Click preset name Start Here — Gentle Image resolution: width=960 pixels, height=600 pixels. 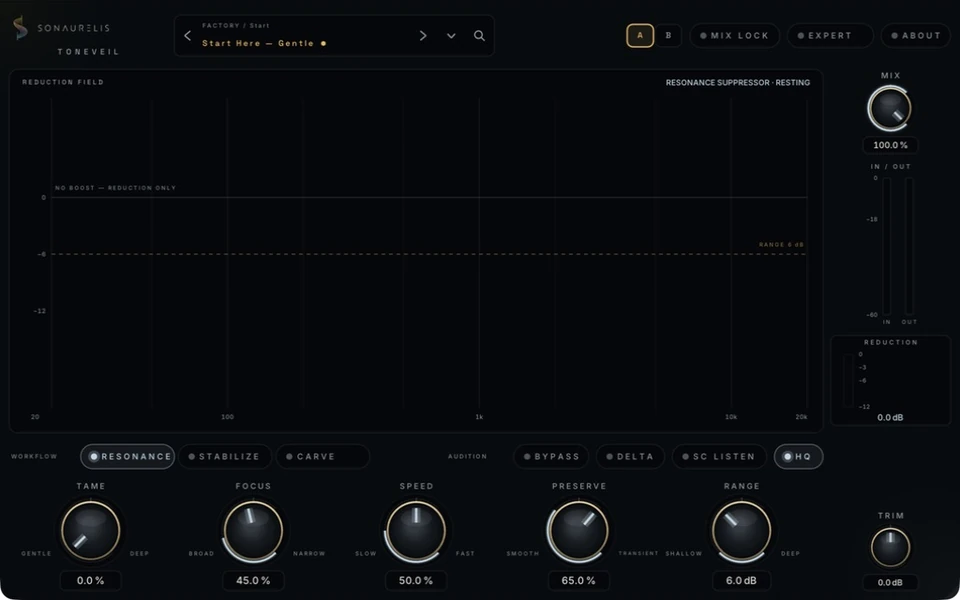click(258, 43)
